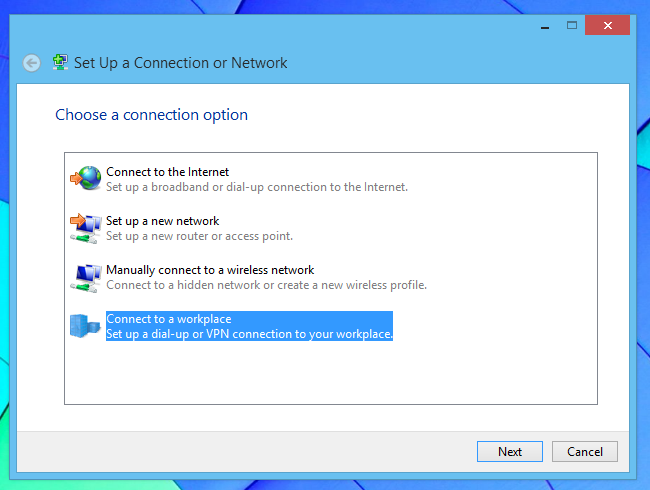Image resolution: width=650 pixels, height=490 pixels.
Task: Select the Manually connect wireless network icon
Action: click(x=86, y=278)
